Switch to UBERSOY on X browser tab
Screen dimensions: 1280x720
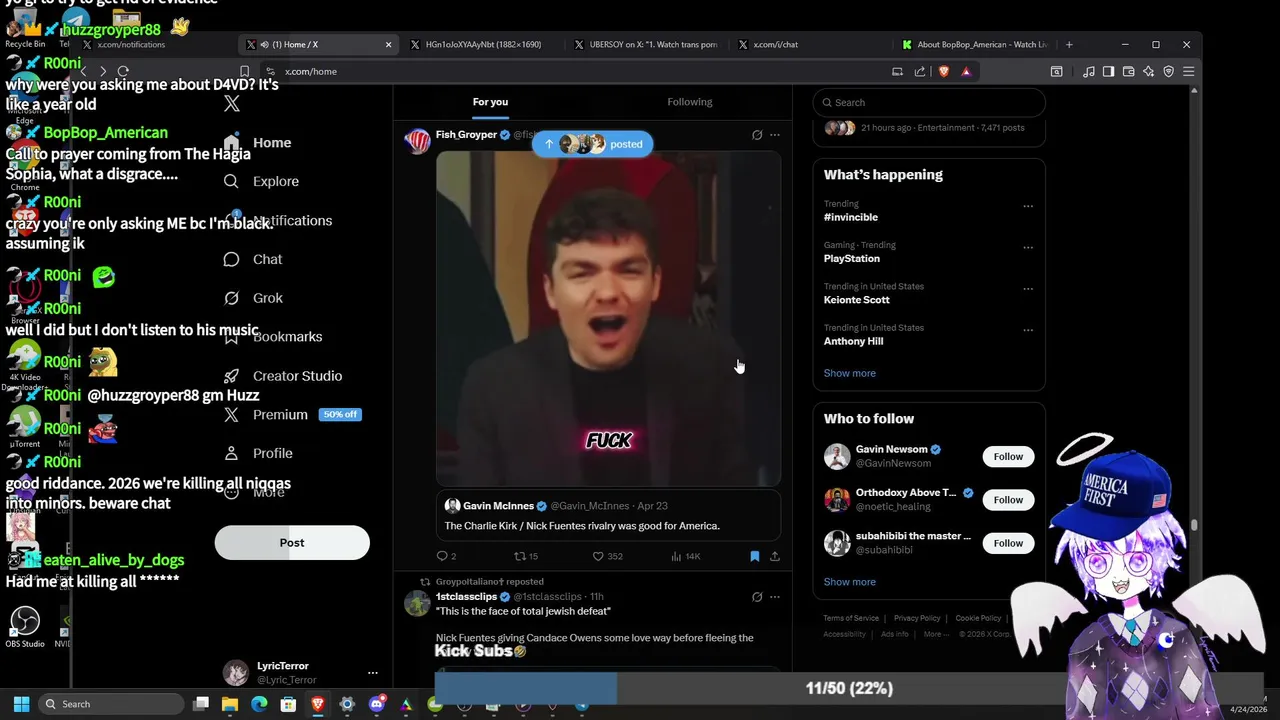click(x=647, y=44)
